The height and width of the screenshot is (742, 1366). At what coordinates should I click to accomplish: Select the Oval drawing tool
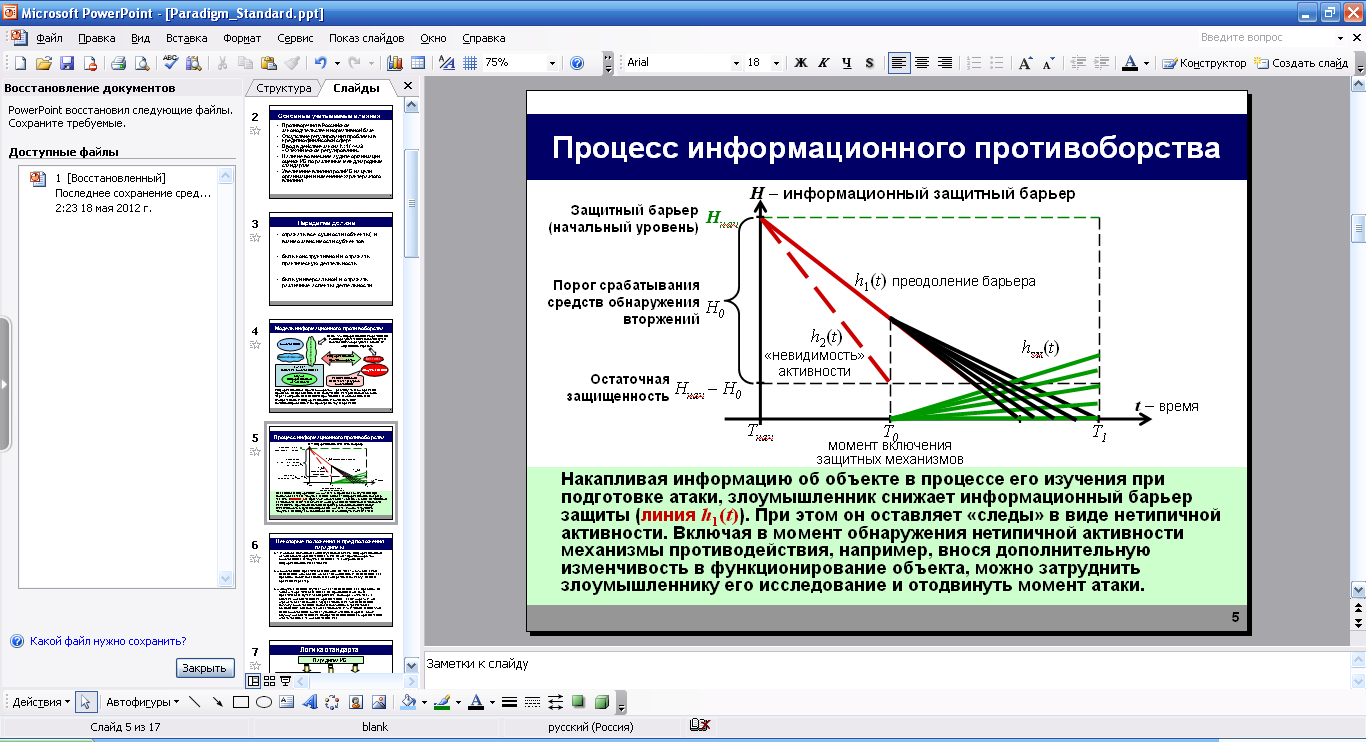263,701
